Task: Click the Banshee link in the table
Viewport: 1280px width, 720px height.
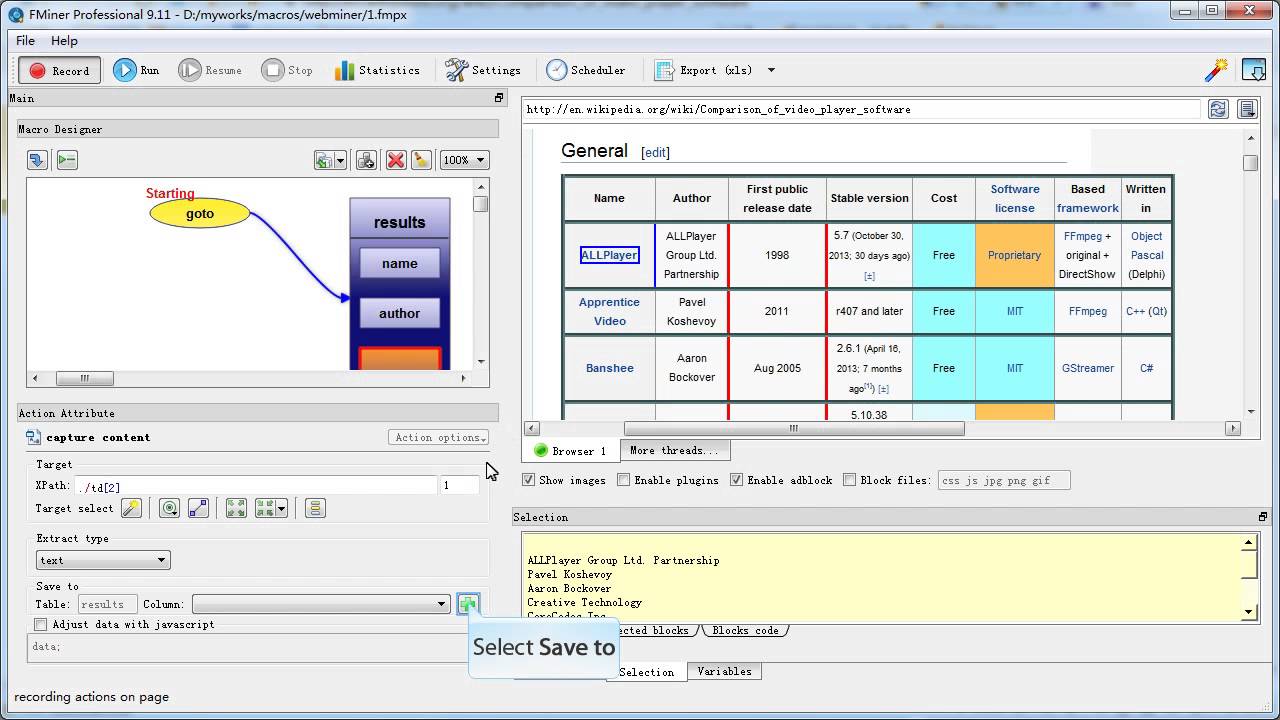Action: point(609,368)
